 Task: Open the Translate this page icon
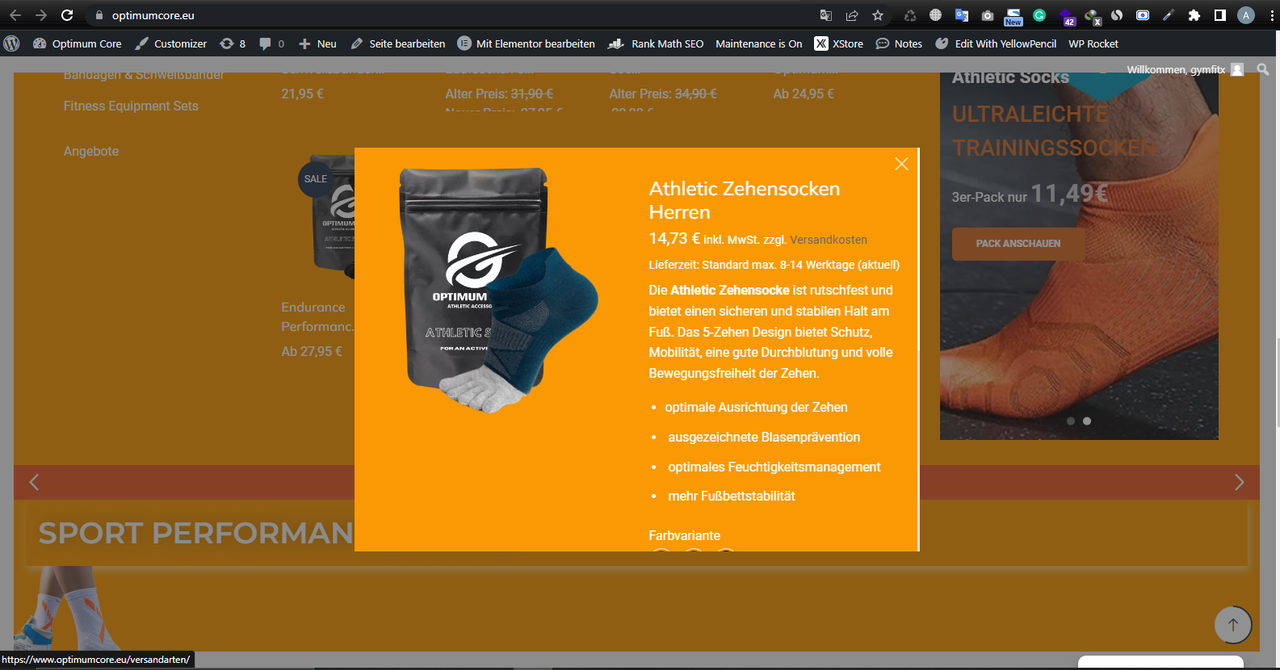tap(826, 15)
